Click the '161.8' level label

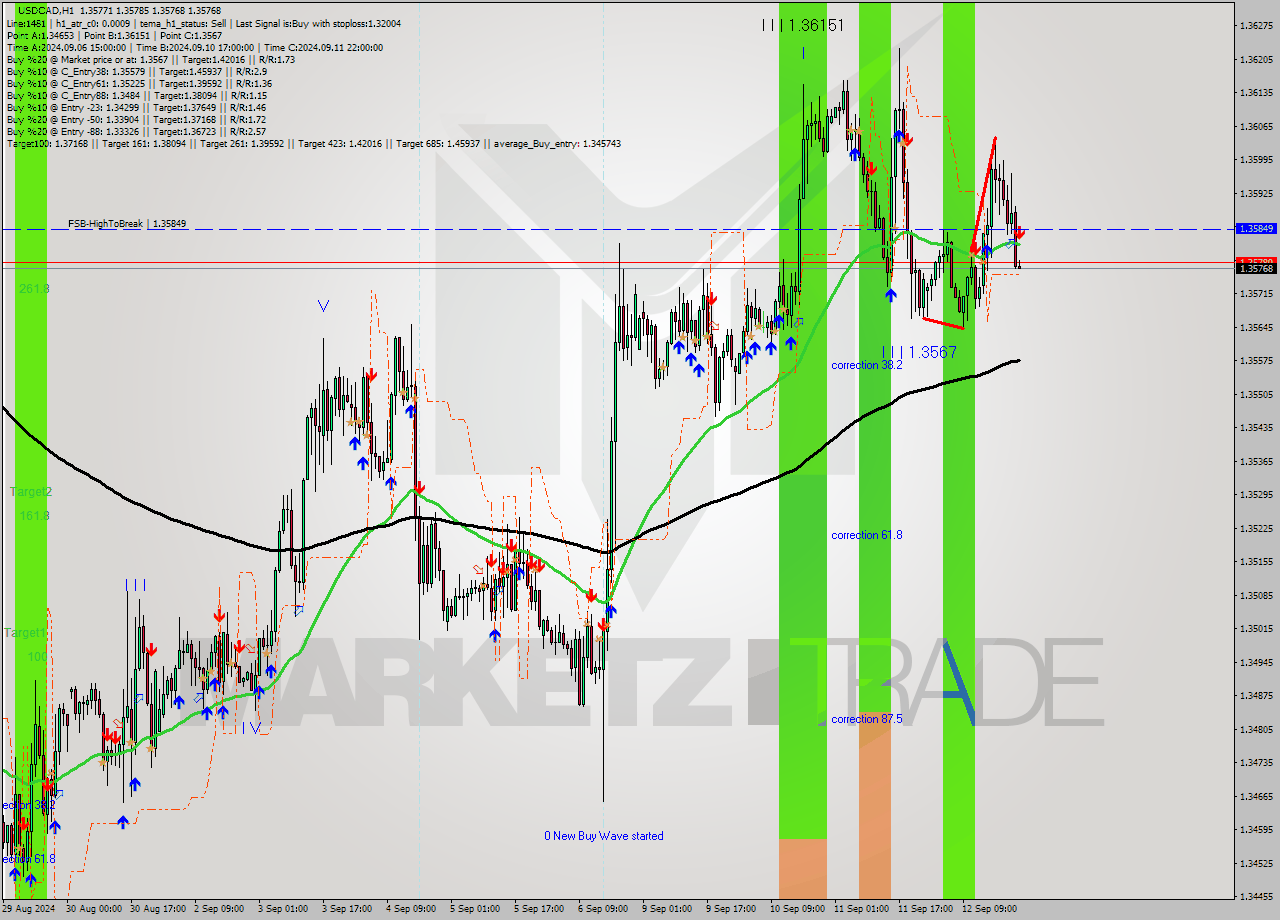point(34,516)
